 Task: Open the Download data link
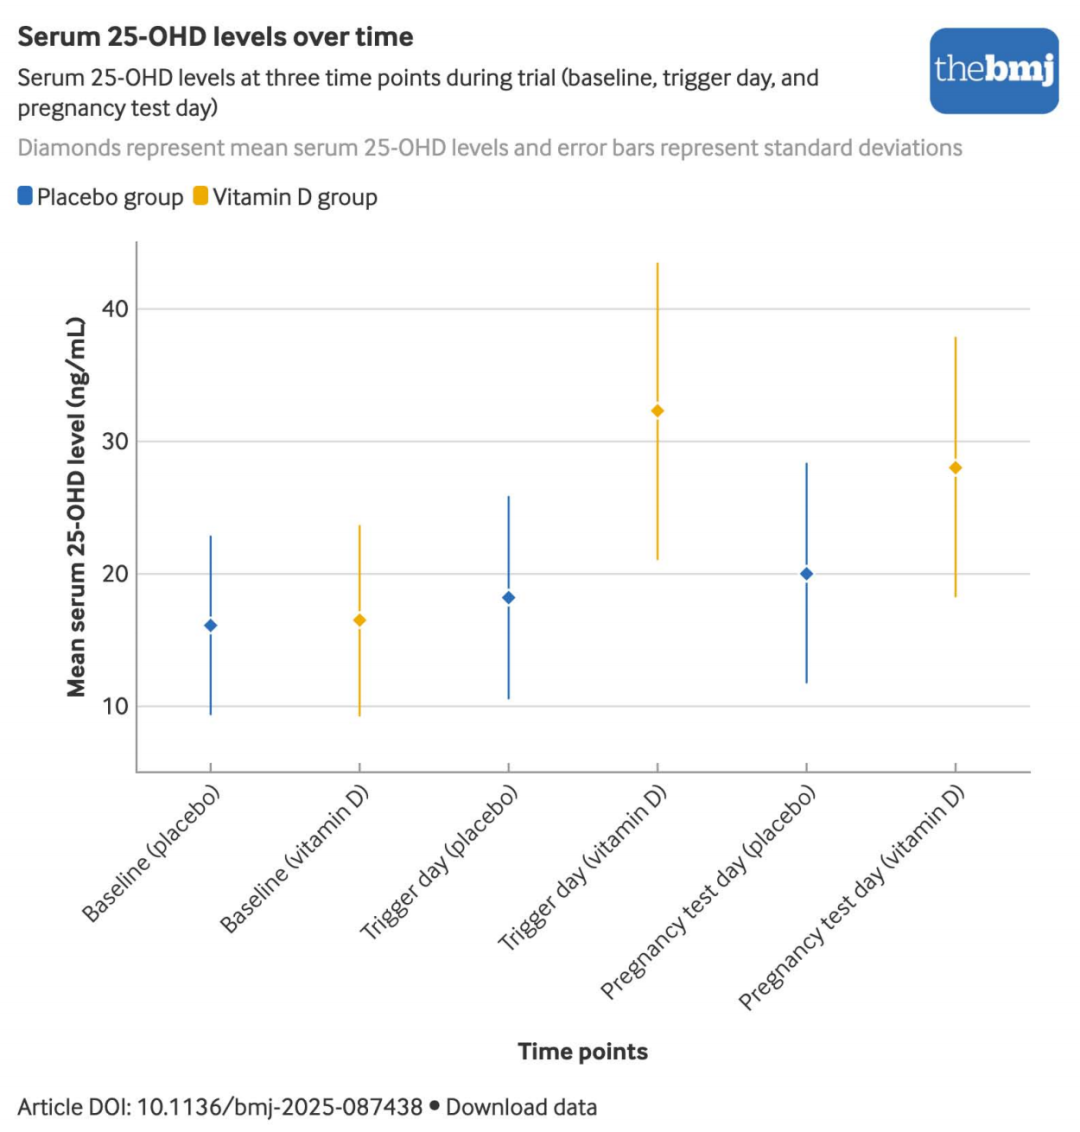click(521, 1107)
